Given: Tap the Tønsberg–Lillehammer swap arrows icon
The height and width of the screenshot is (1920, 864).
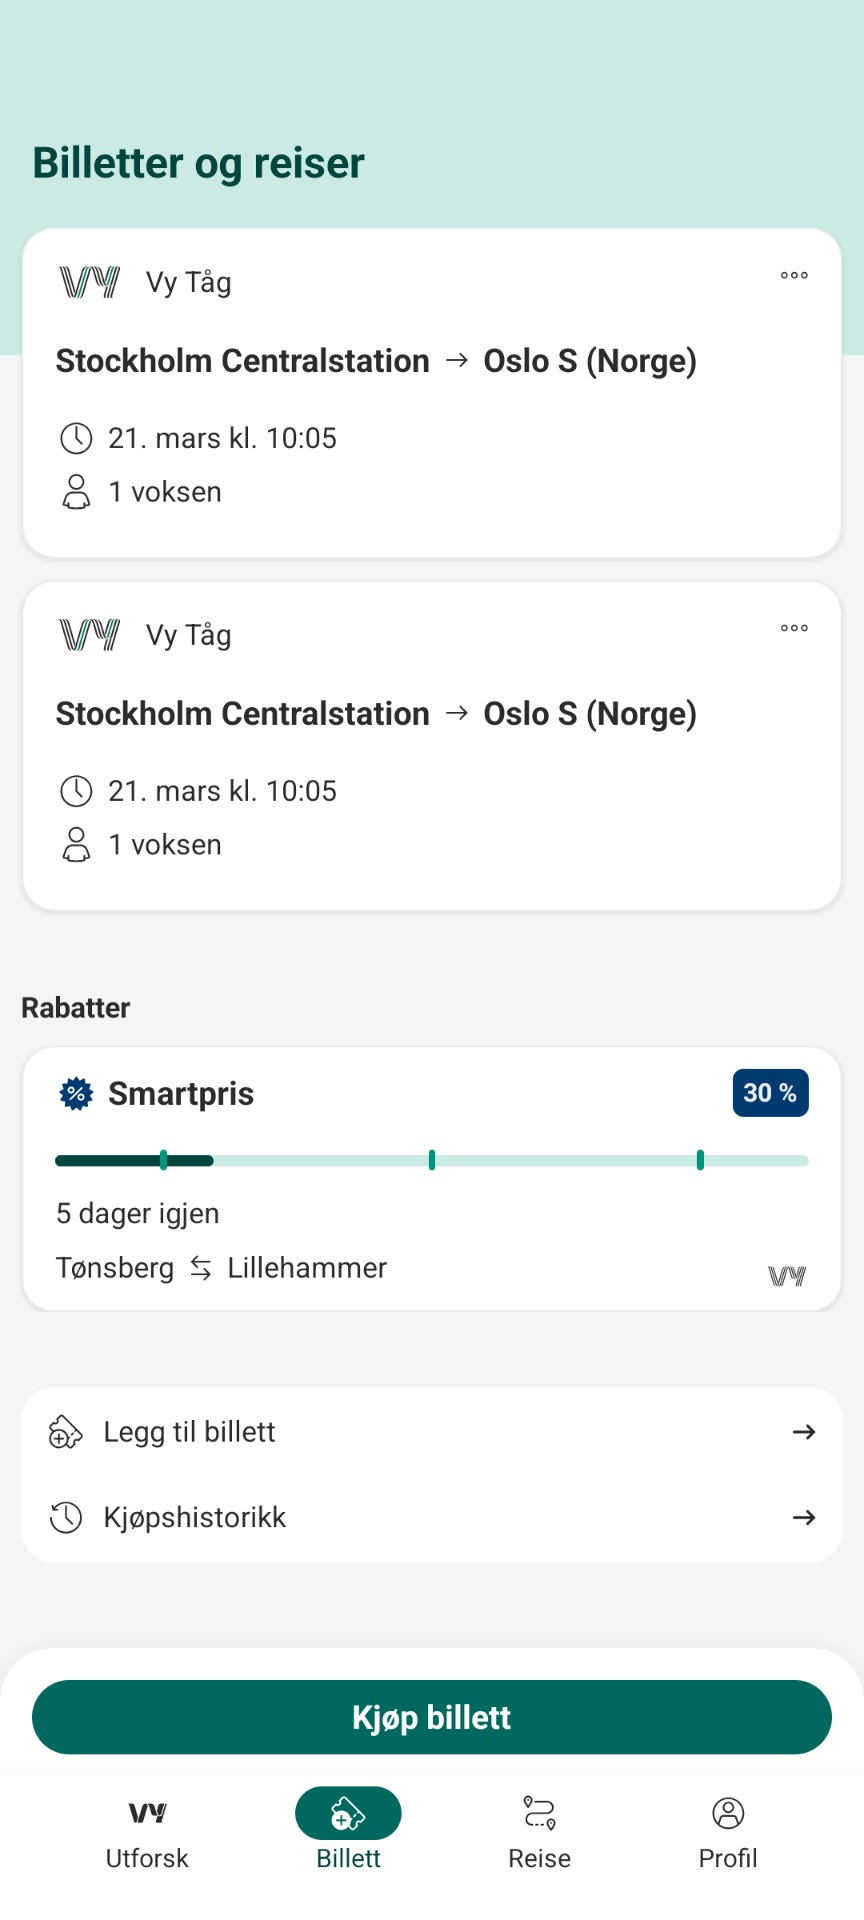Looking at the screenshot, I should [201, 1268].
